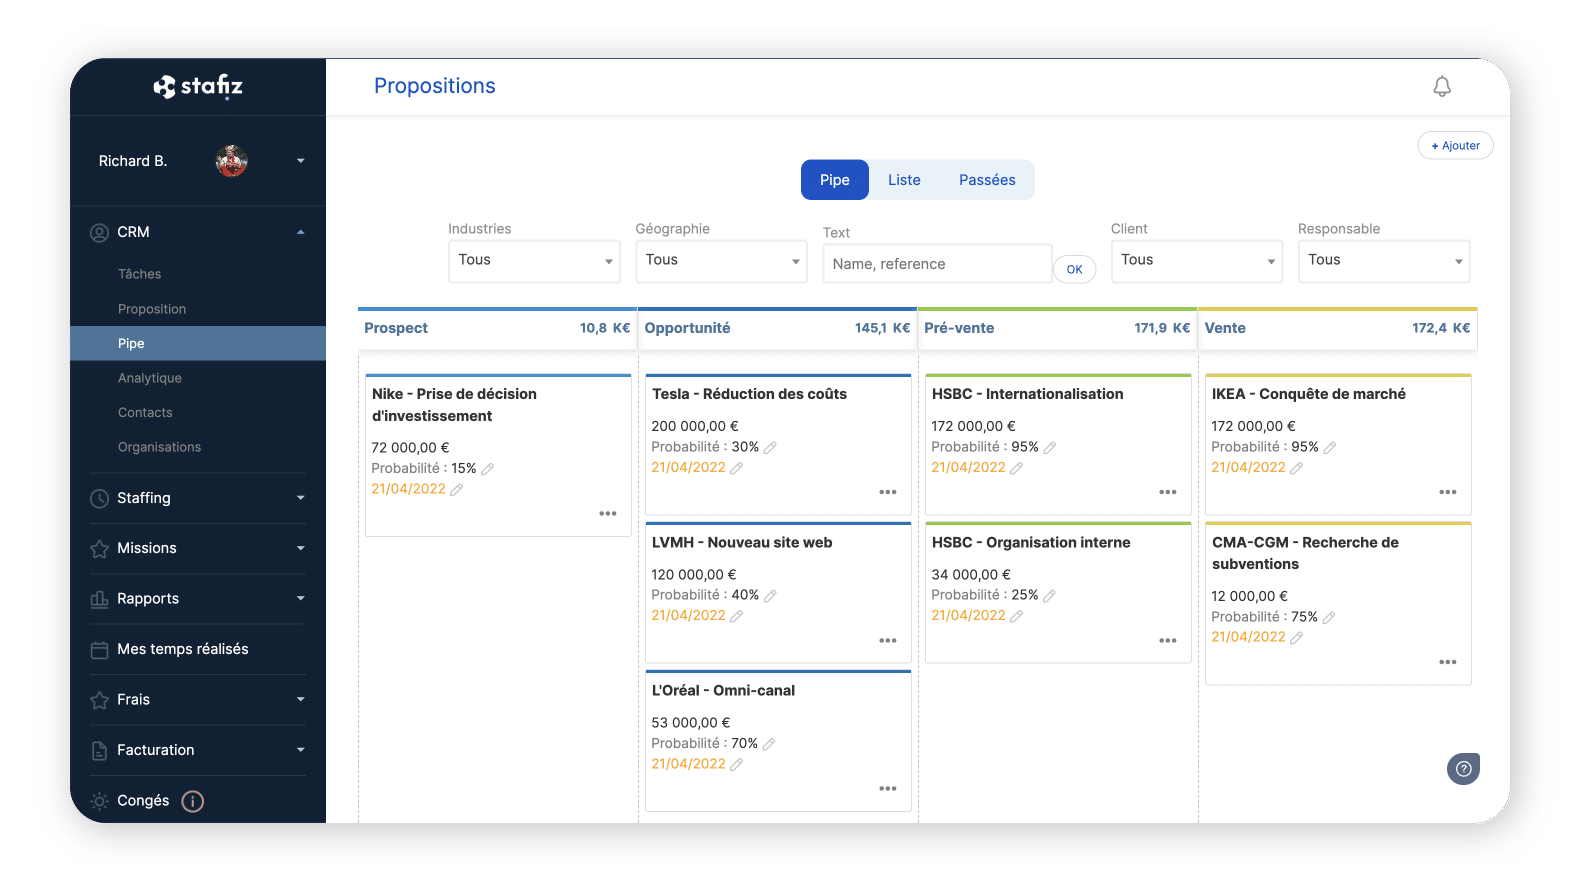Edit probability on HSBC Organisation interne card
The image size is (1583, 878).
click(1049, 595)
